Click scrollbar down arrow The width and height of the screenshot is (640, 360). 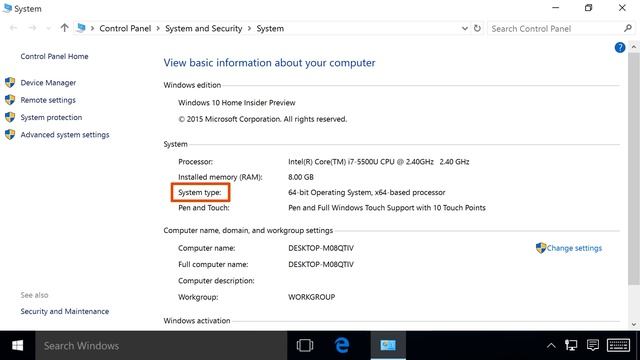tap(633, 325)
